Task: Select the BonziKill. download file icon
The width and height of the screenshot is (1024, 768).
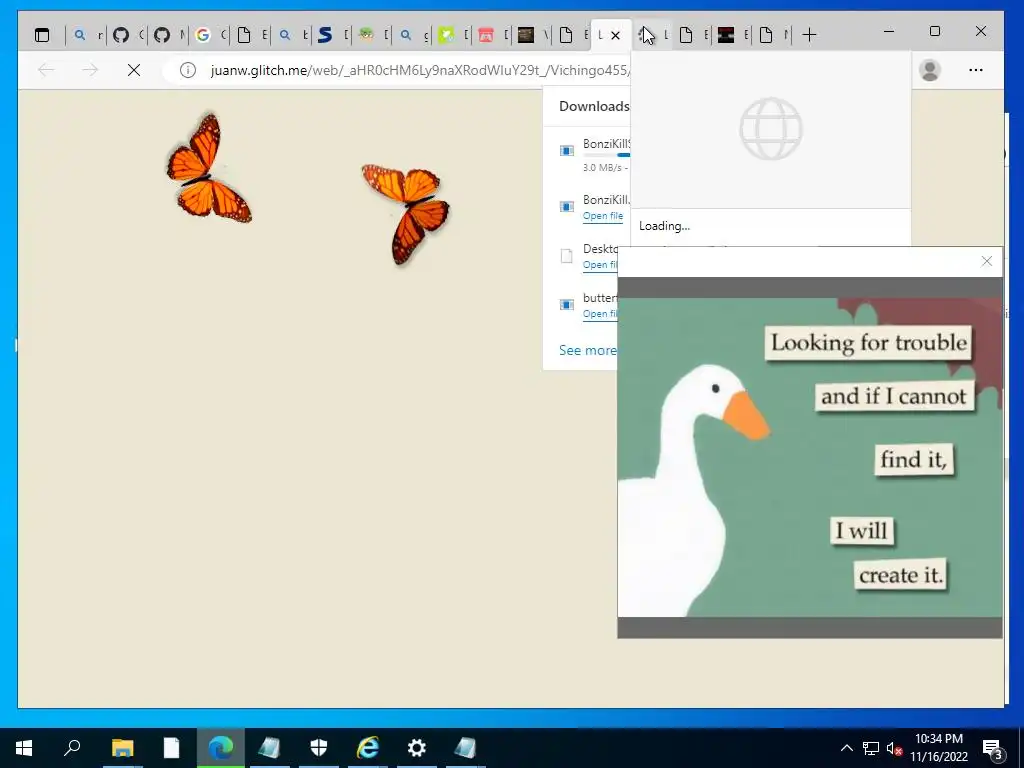Action: [x=567, y=207]
